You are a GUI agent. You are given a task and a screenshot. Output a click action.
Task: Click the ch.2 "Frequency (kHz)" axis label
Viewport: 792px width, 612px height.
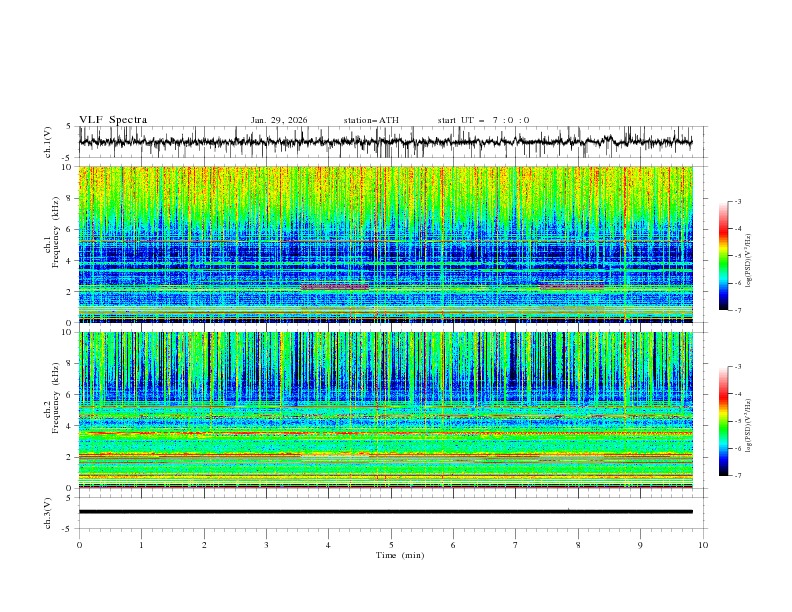click(x=55, y=398)
